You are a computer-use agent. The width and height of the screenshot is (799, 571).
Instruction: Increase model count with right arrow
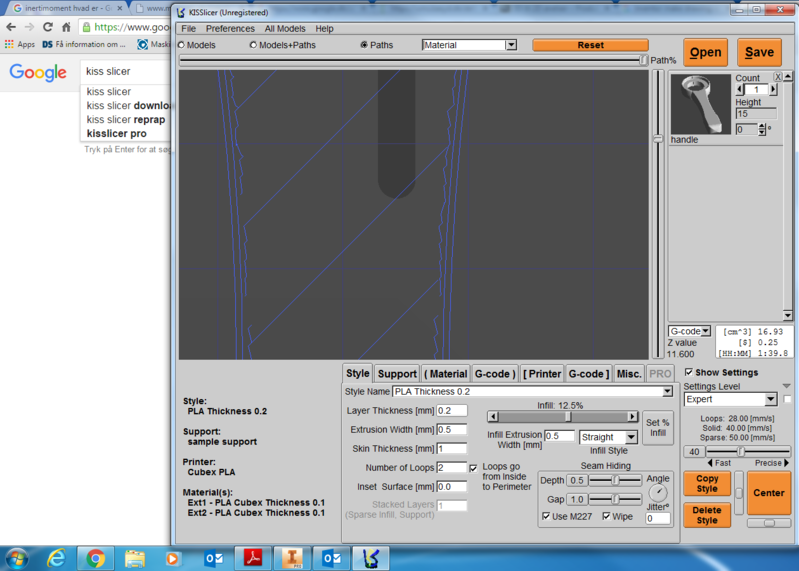coord(773,90)
